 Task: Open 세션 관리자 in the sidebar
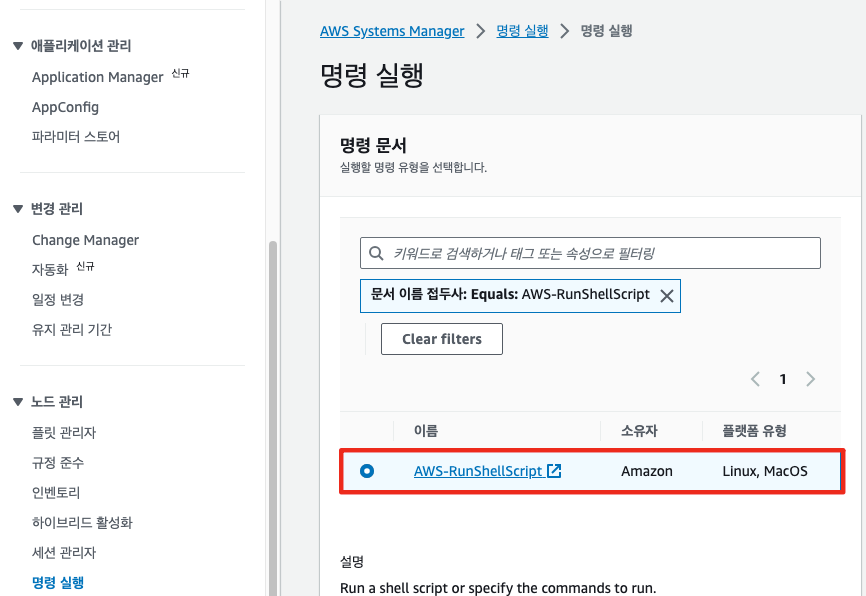[64, 552]
